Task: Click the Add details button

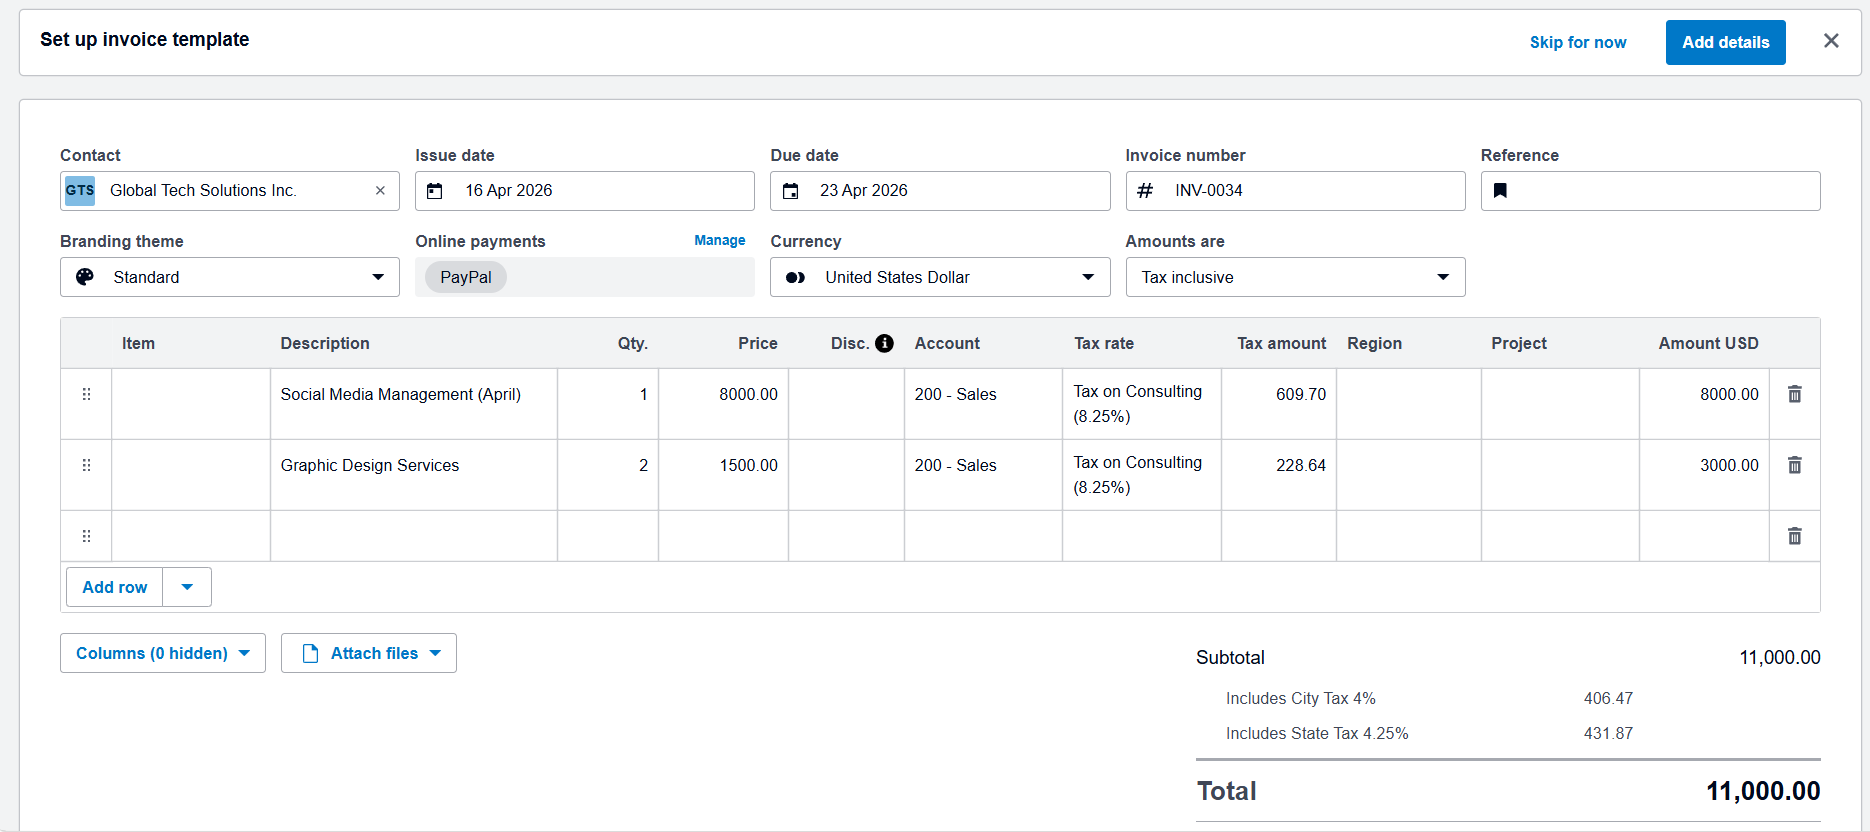Action: (1725, 42)
